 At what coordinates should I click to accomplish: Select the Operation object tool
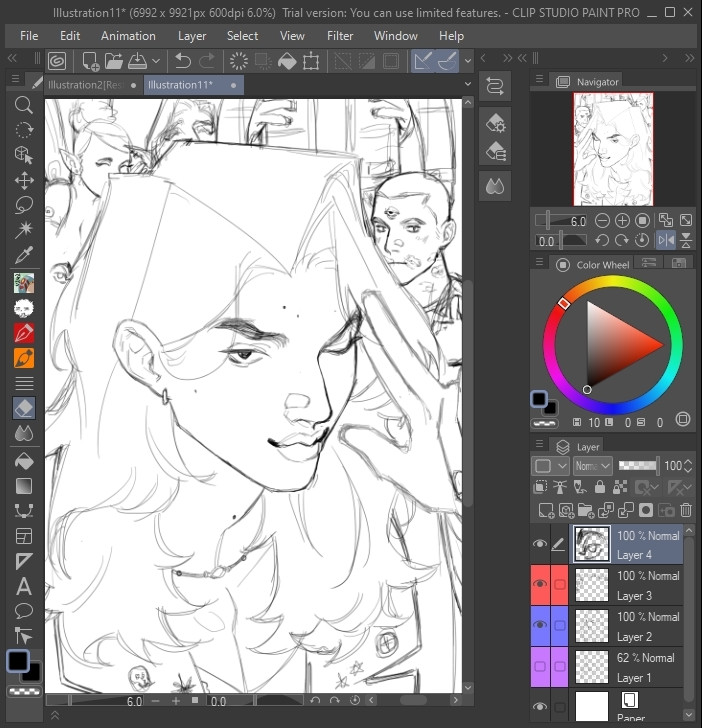(24, 154)
